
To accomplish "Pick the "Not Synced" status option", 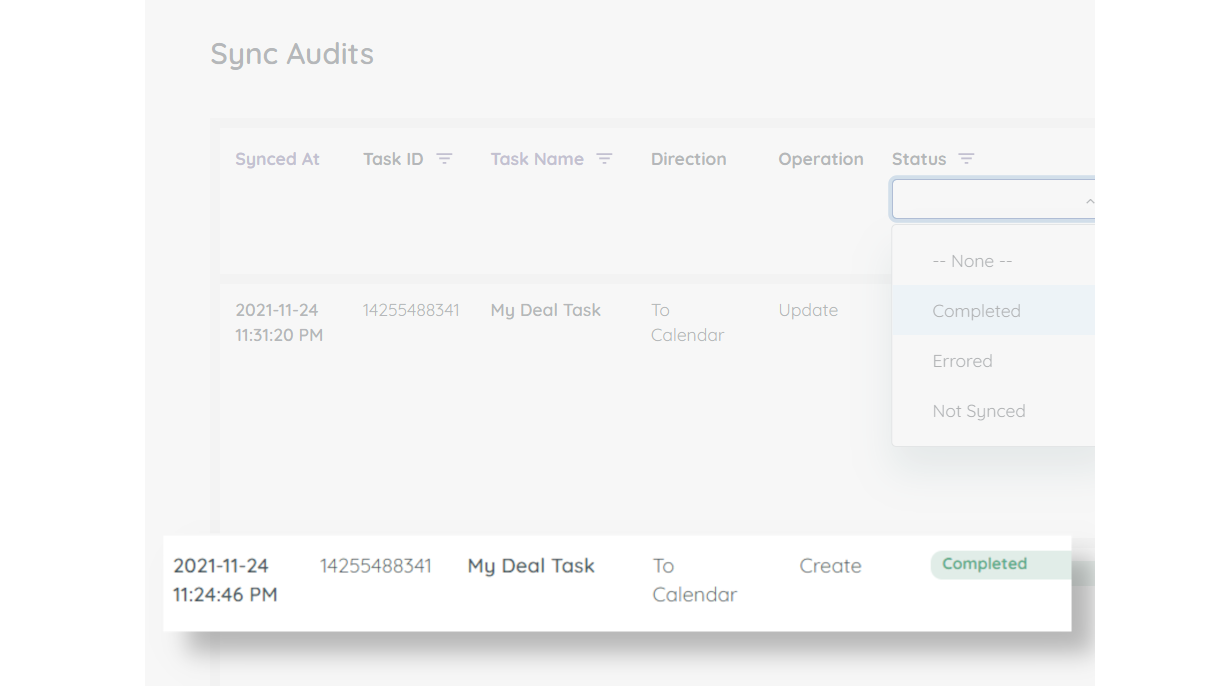I will click(x=978, y=411).
